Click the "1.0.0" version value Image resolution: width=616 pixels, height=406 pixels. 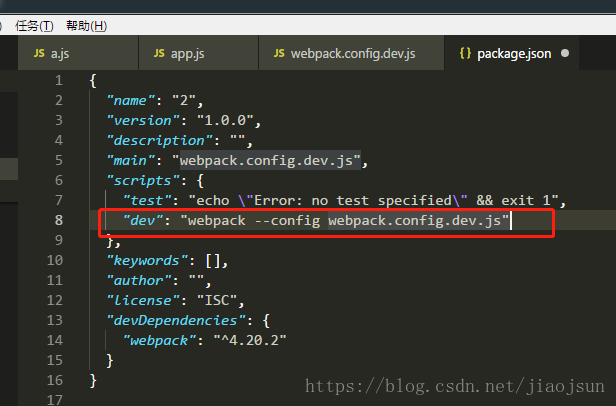tap(226, 121)
